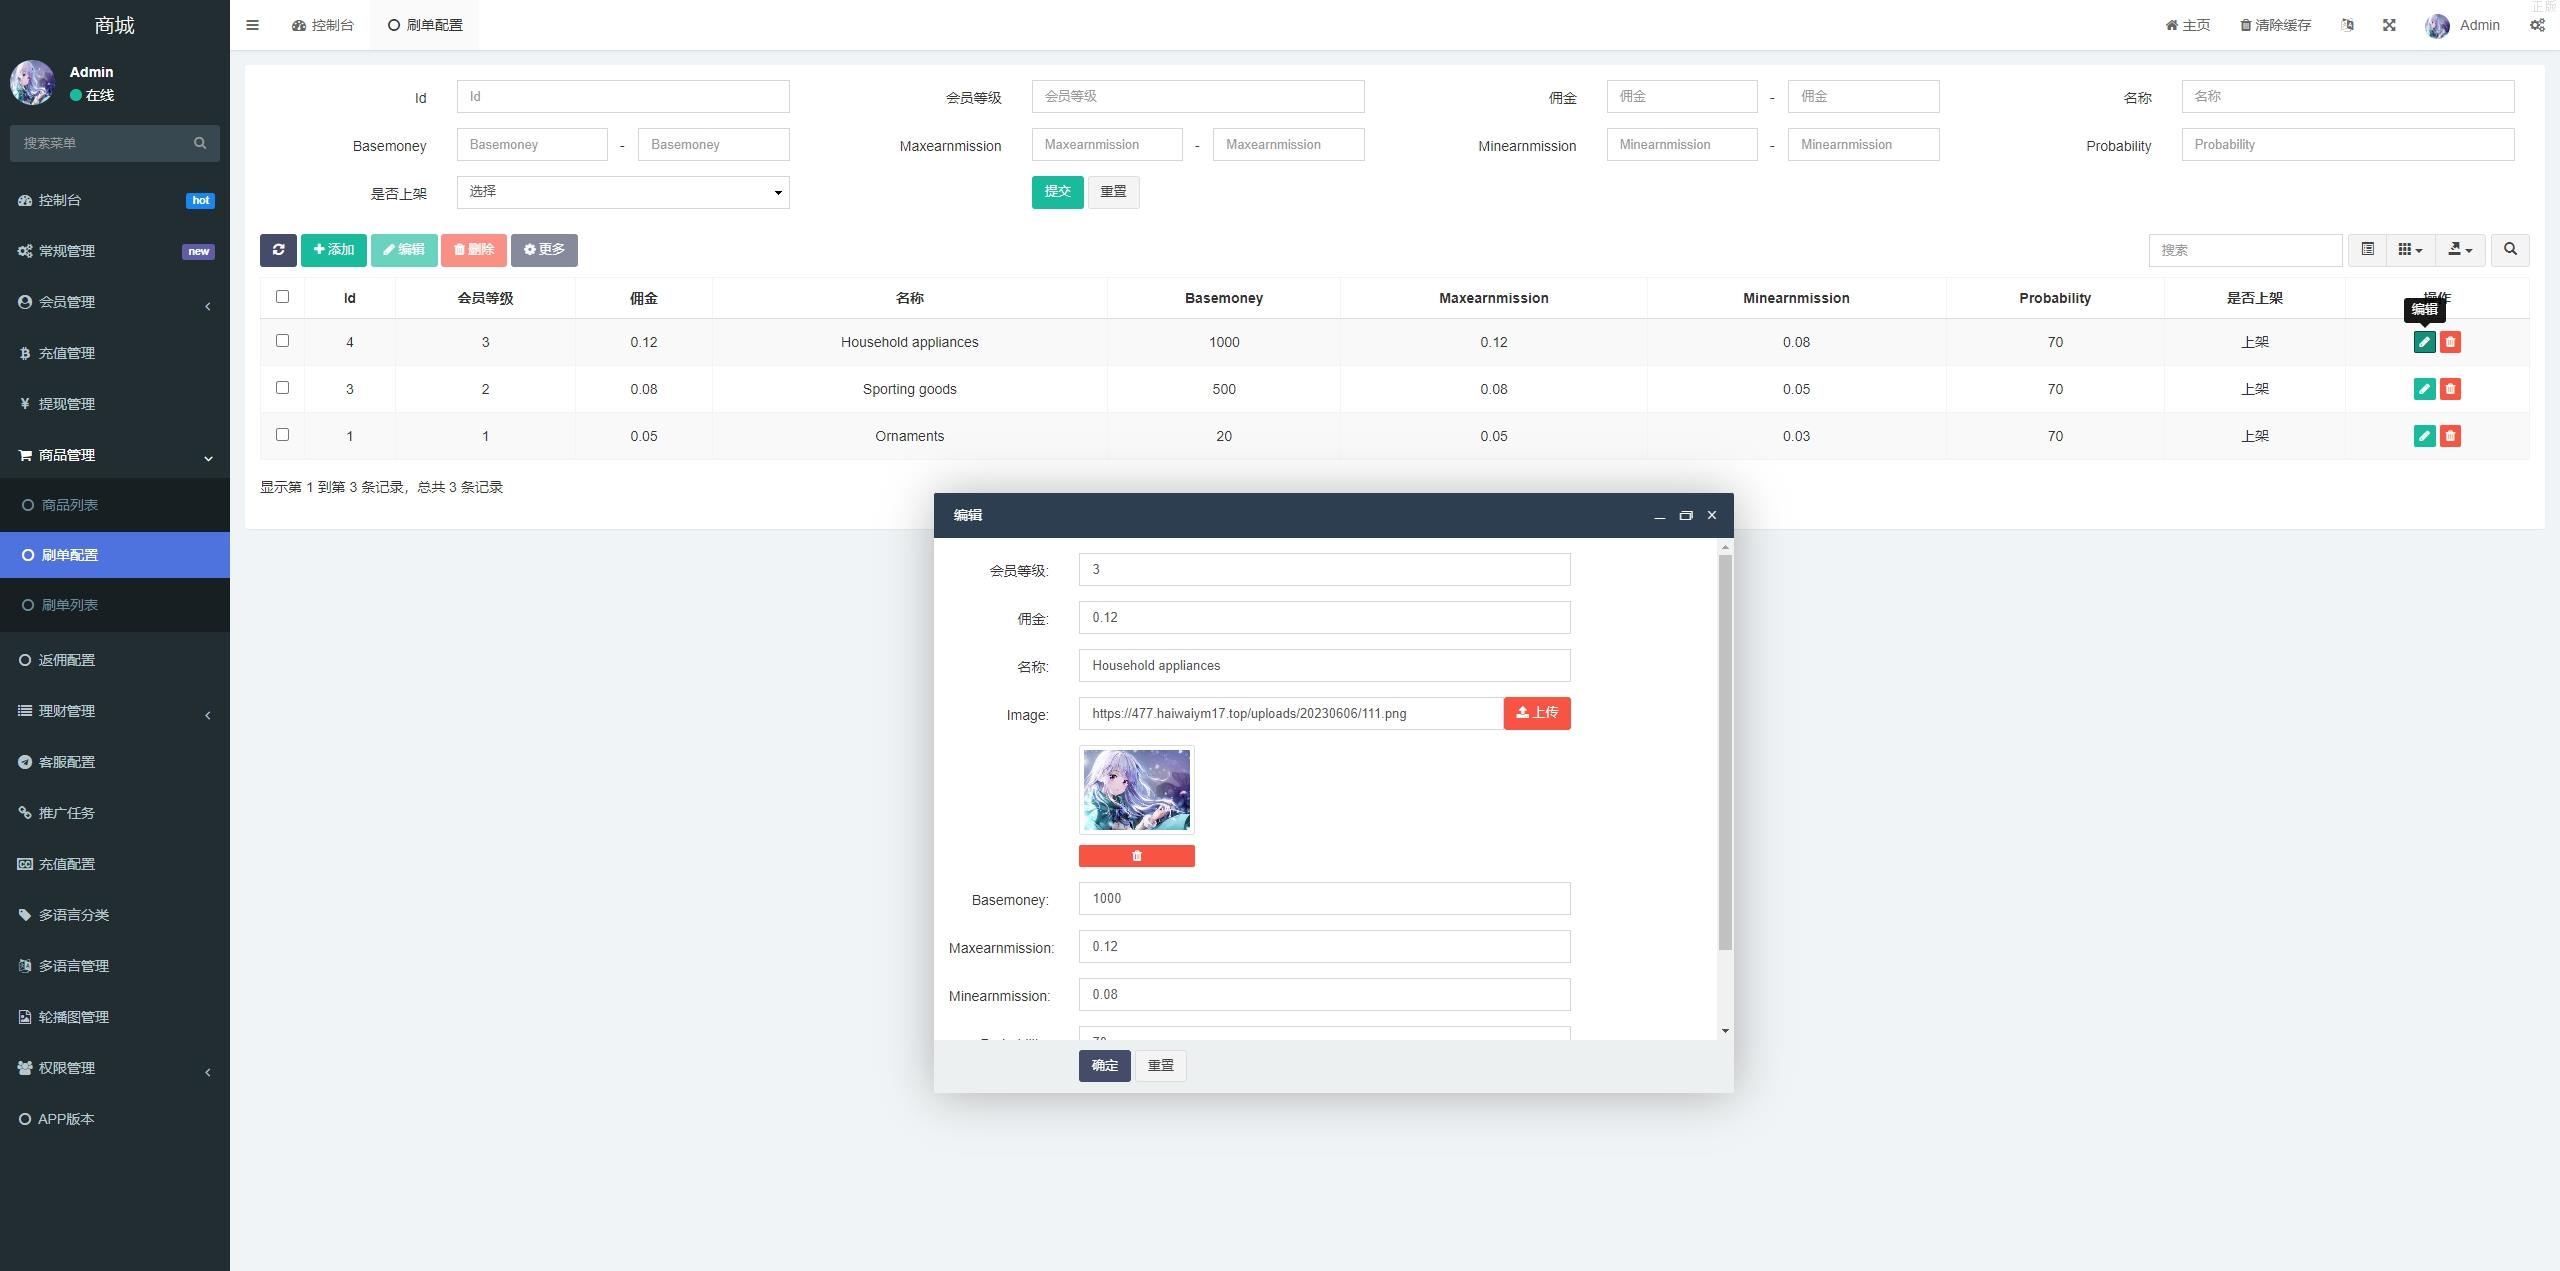
Task: Switch to the 控制台 tab
Action: point(323,25)
